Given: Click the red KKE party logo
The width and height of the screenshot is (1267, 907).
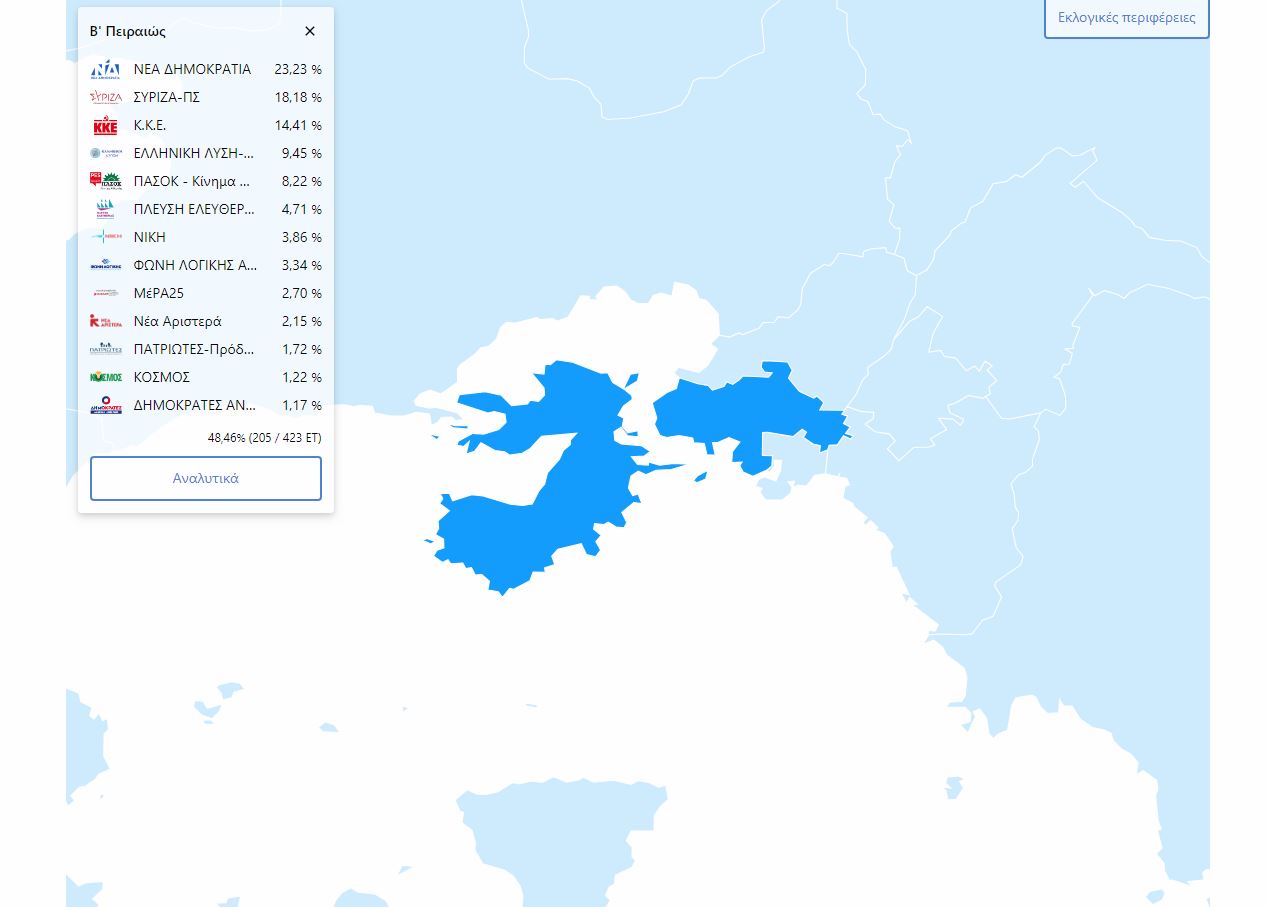Looking at the screenshot, I should coord(106,126).
